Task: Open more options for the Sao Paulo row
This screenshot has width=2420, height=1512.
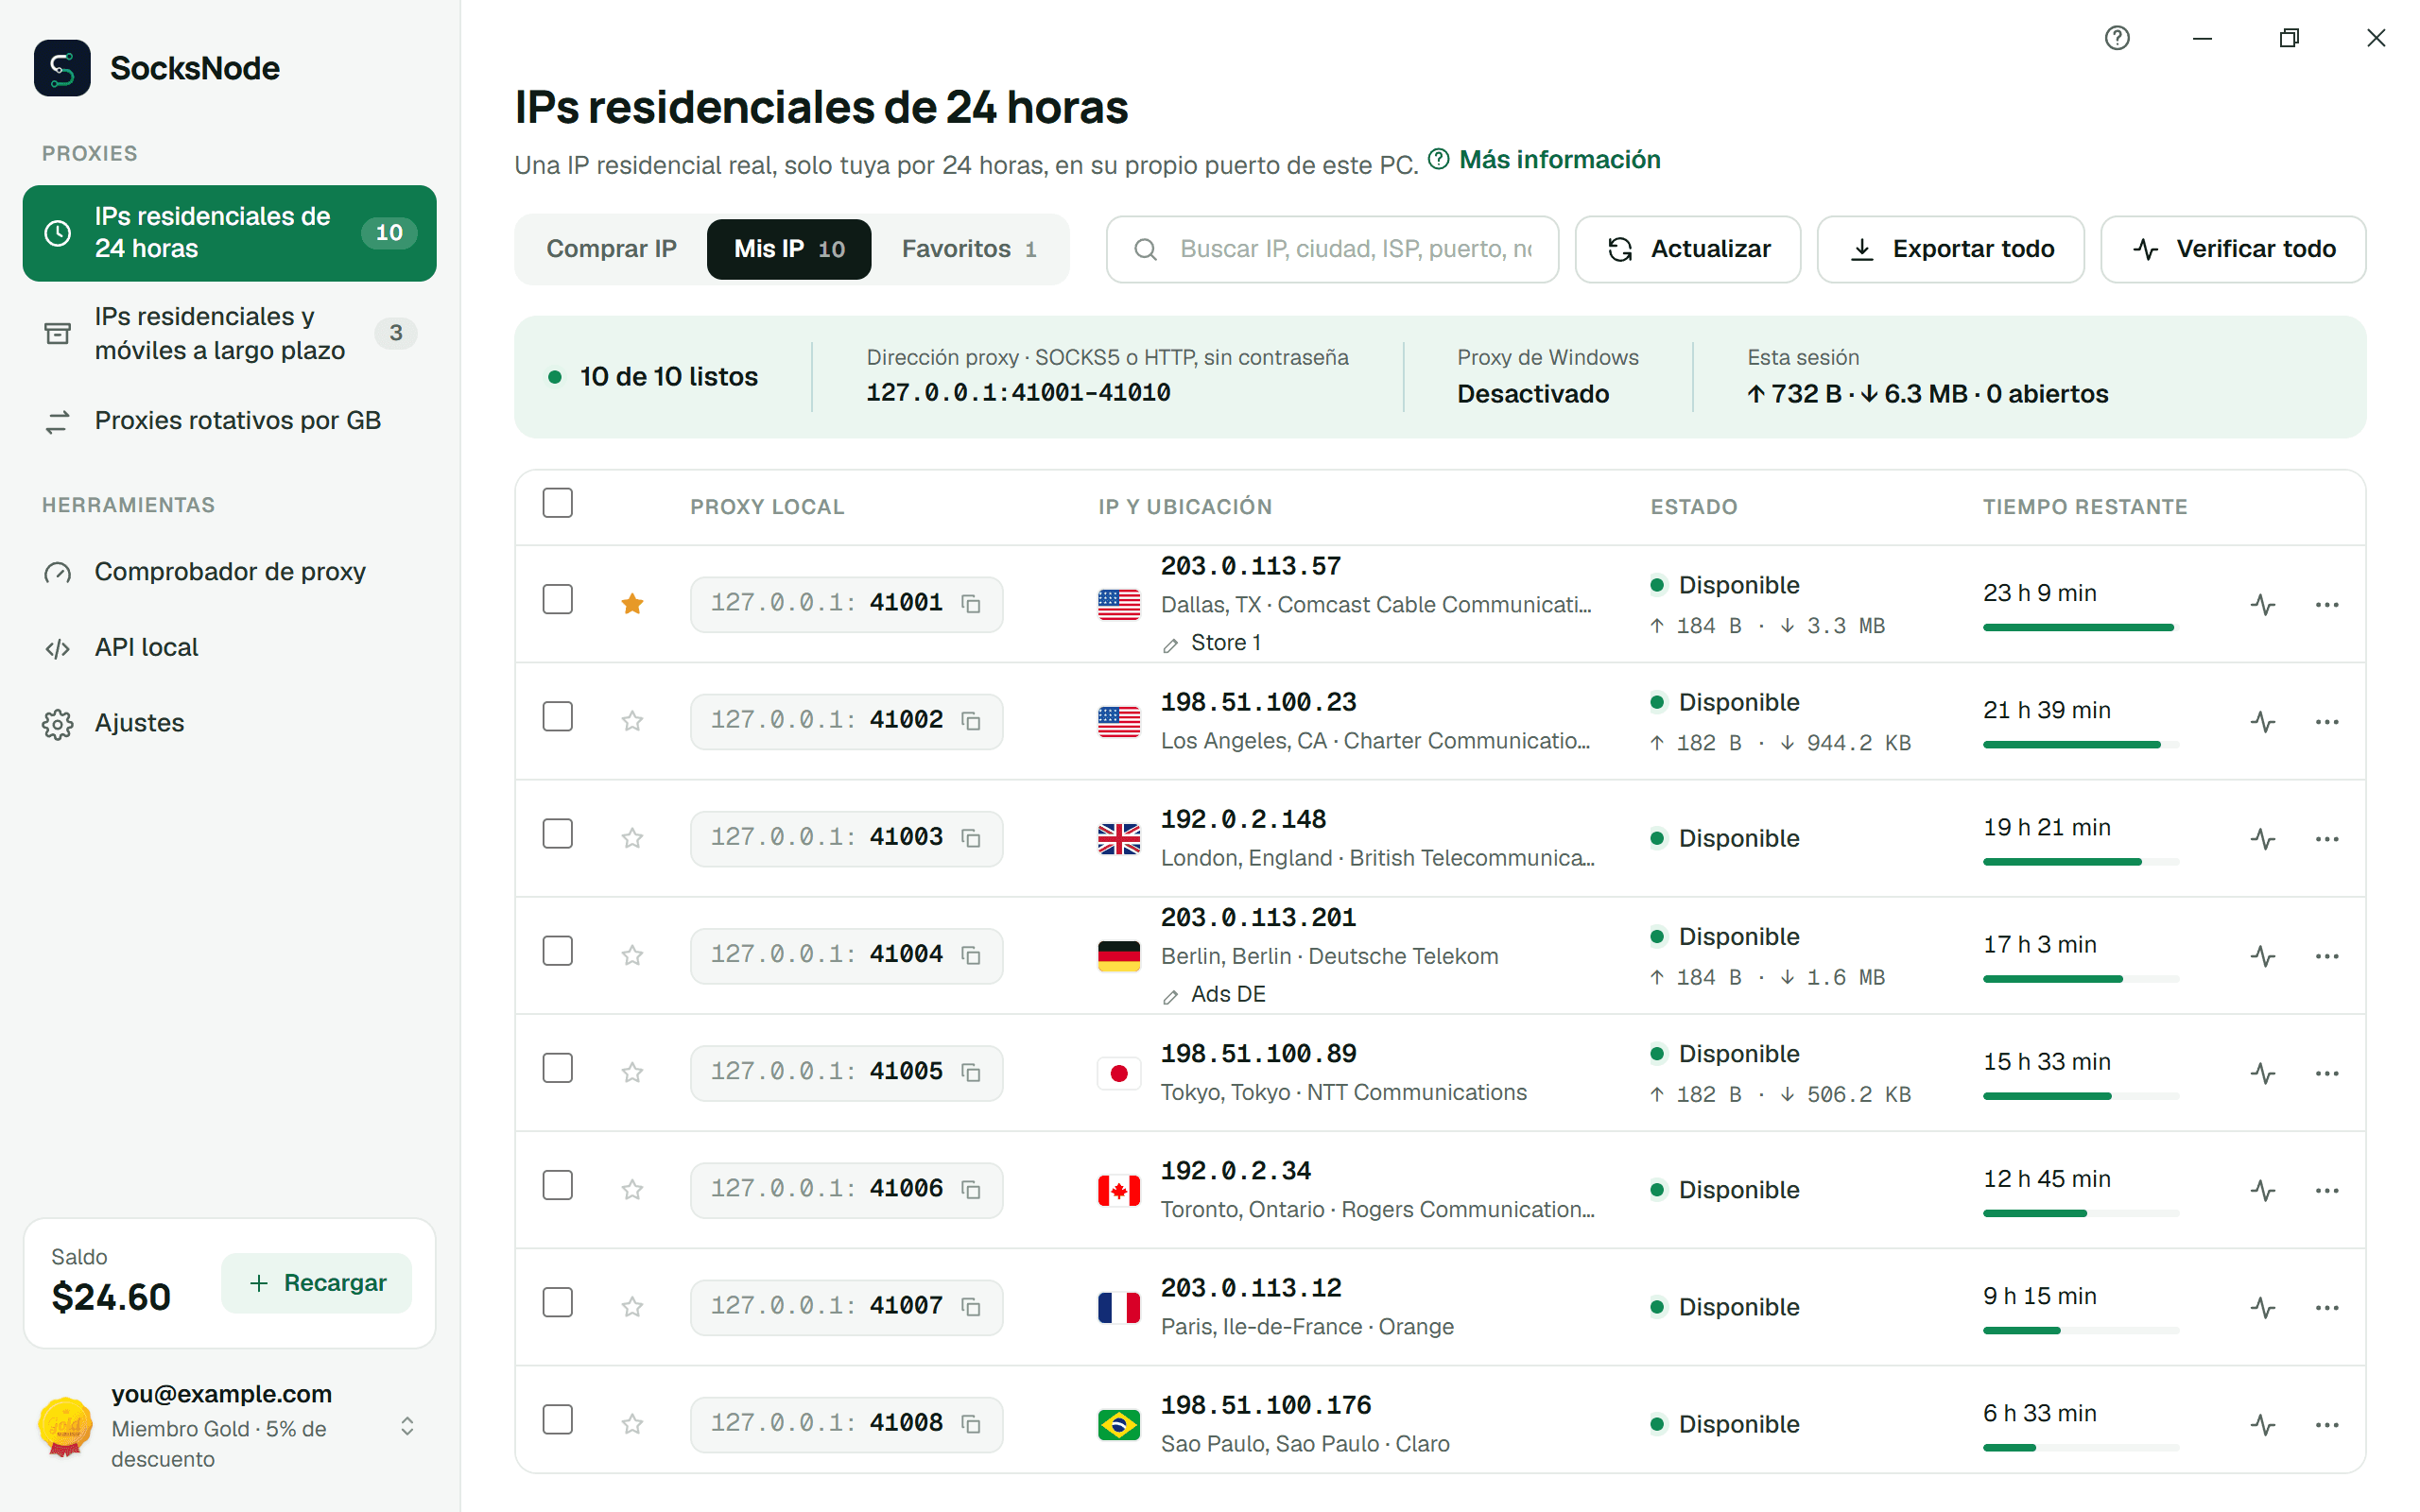Action: coord(2326,1425)
